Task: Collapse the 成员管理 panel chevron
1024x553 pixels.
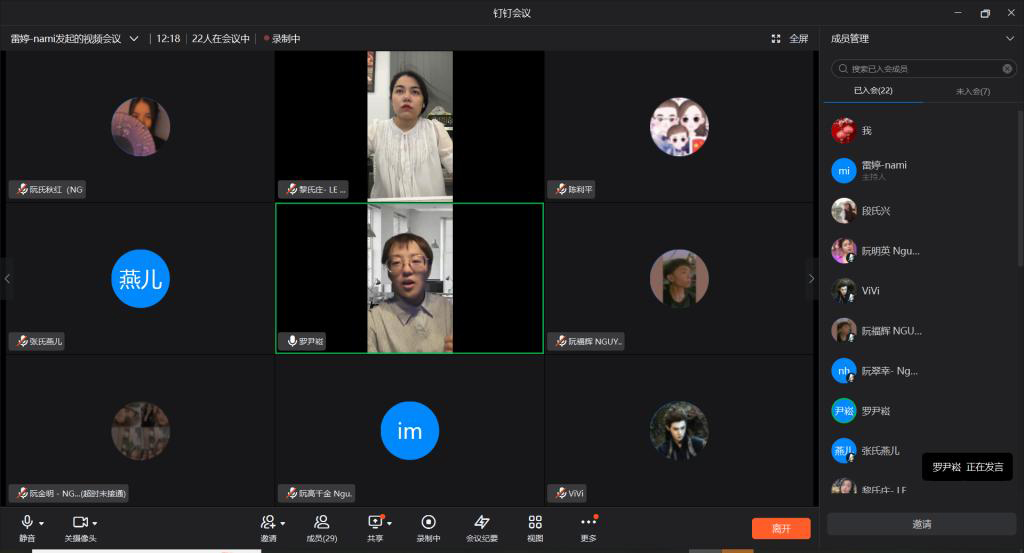Action: click(1008, 39)
